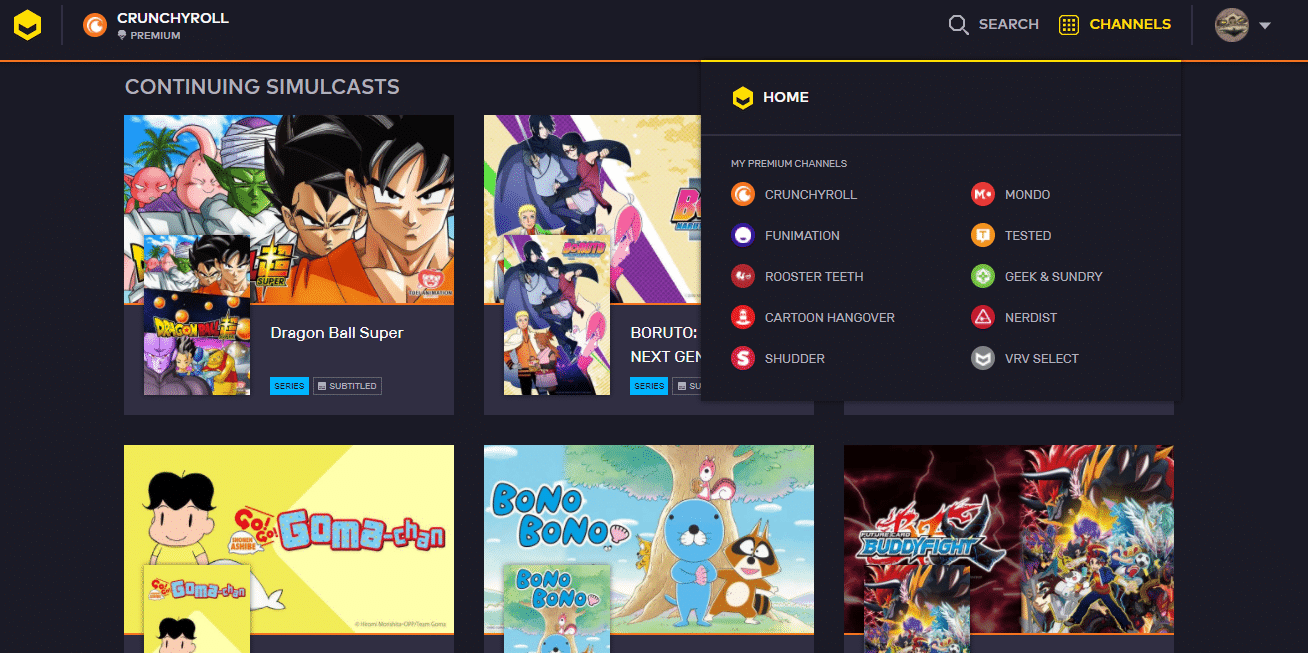
Task: Click the Tested orange channel icon
Action: pos(983,235)
